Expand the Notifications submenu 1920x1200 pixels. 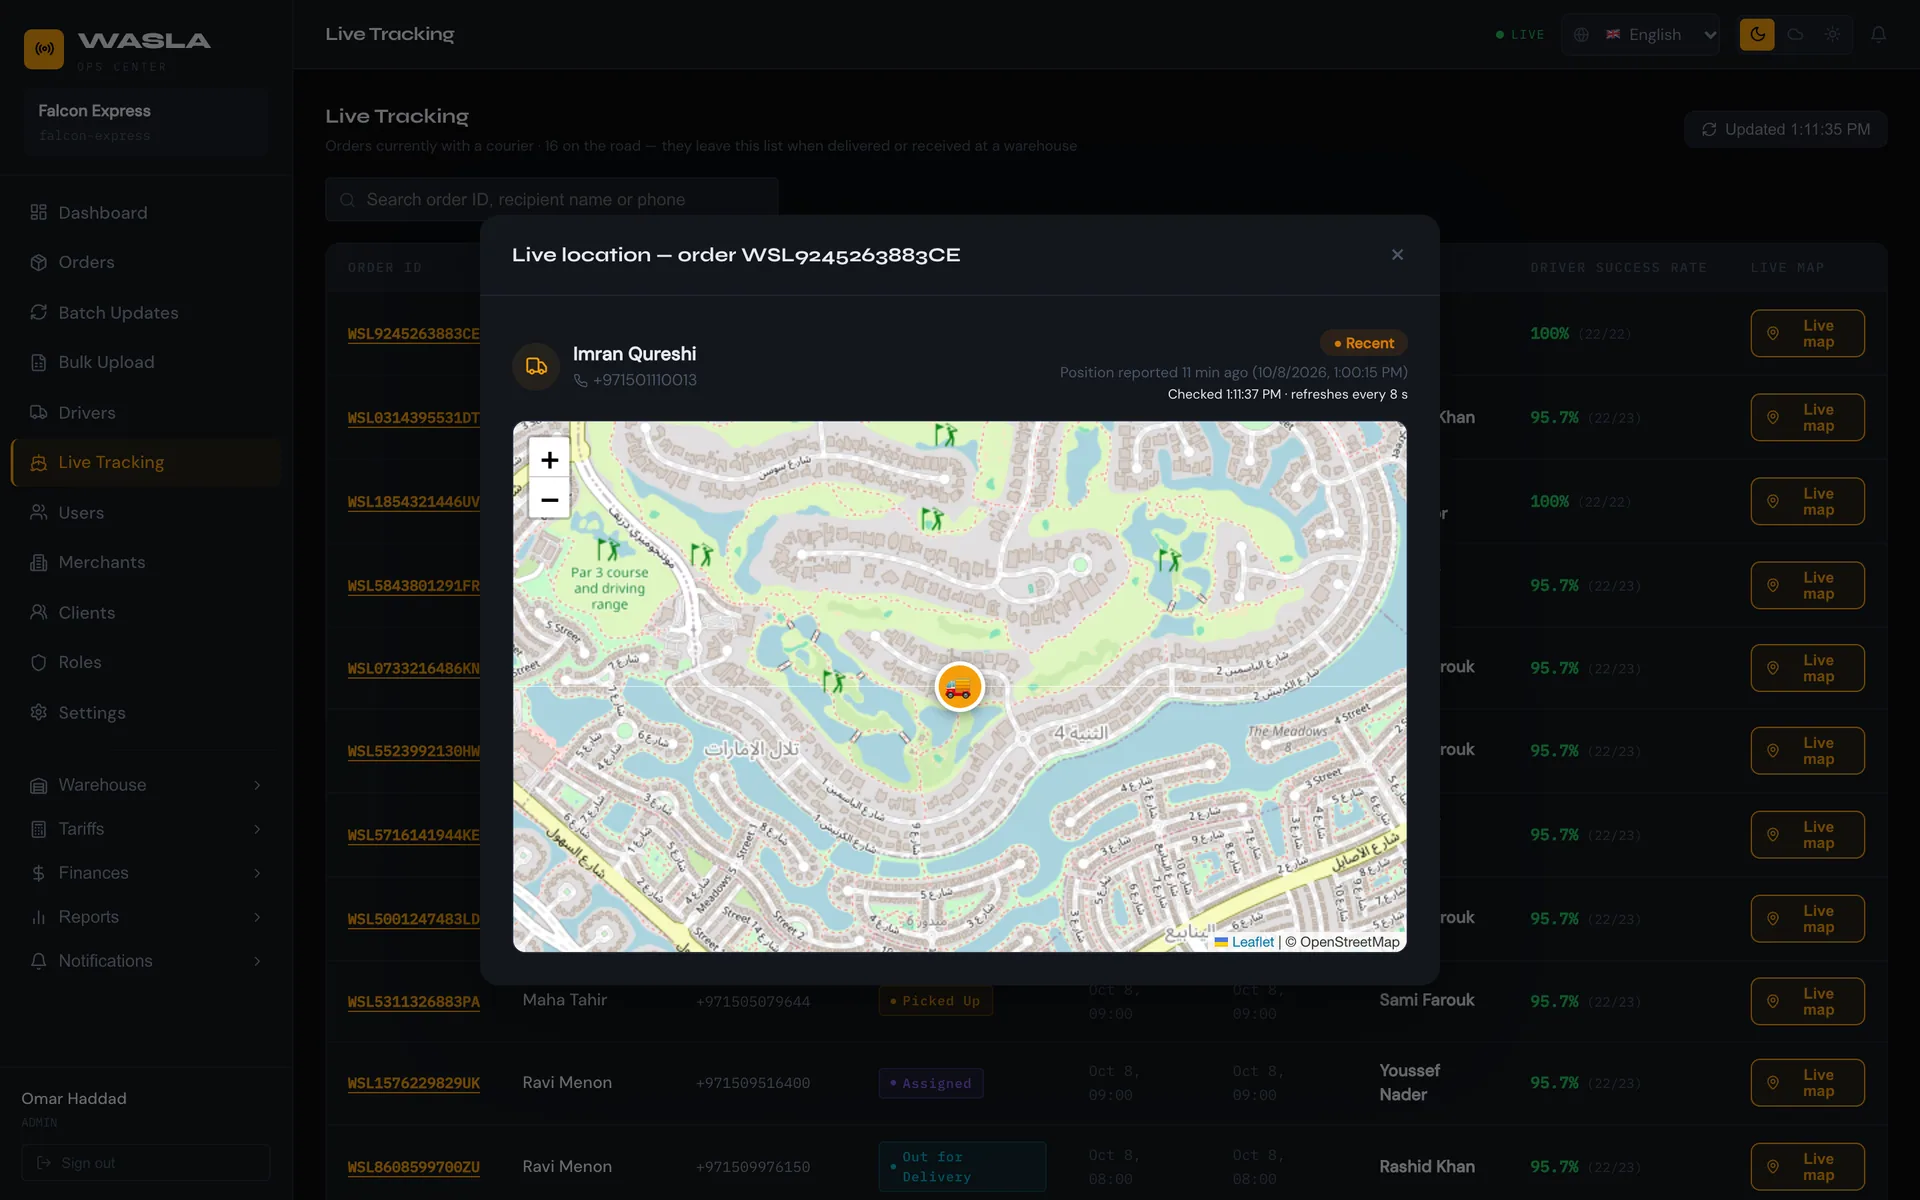[146, 961]
